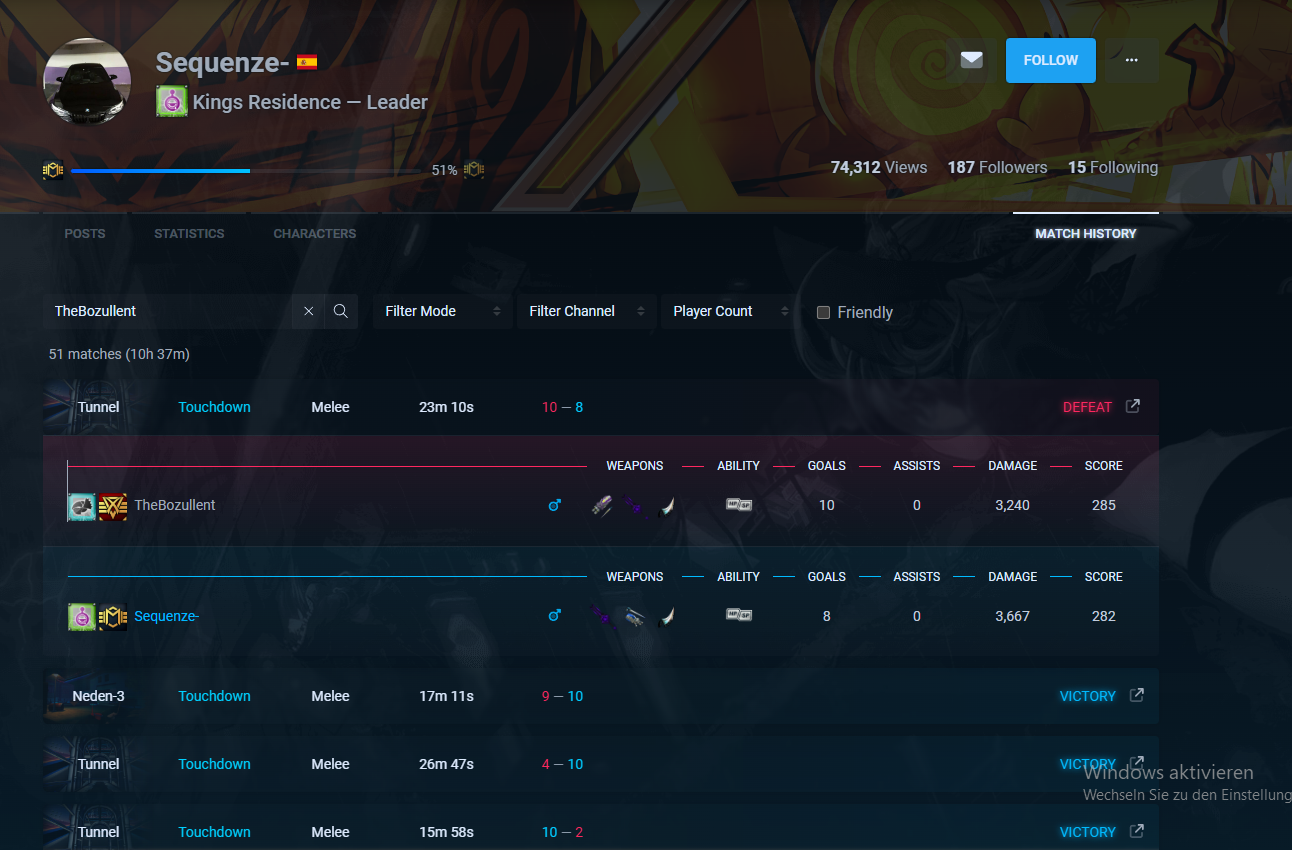Expand the Filter Channel dropdown
Viewport: 1292px width, 850px height.
point(585,311)
